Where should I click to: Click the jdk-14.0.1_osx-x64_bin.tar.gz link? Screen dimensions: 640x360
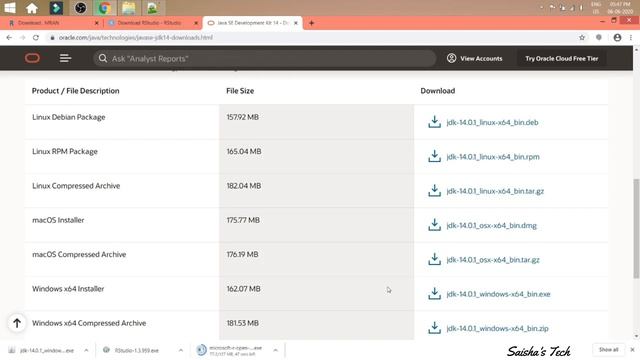[x=493, y=260]
